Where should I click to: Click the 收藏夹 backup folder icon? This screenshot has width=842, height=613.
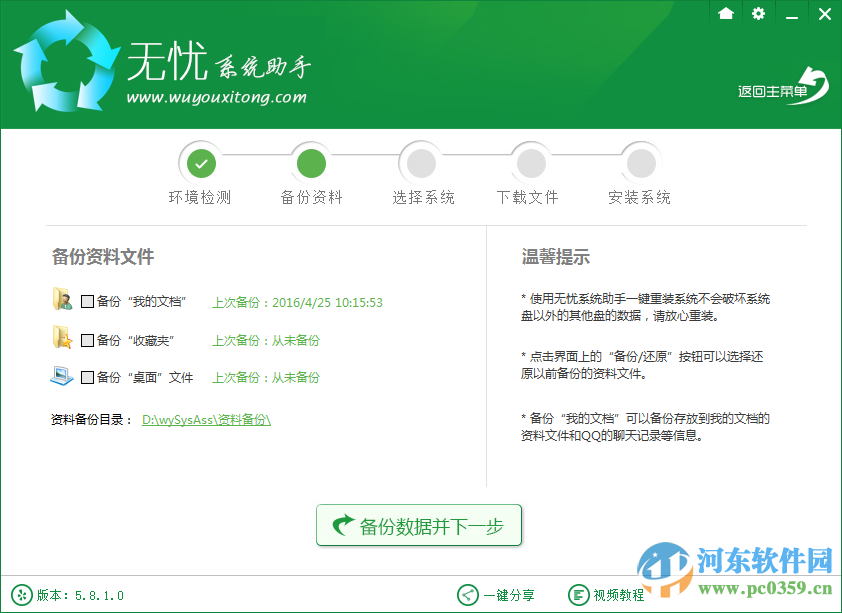tap(62, 339)
